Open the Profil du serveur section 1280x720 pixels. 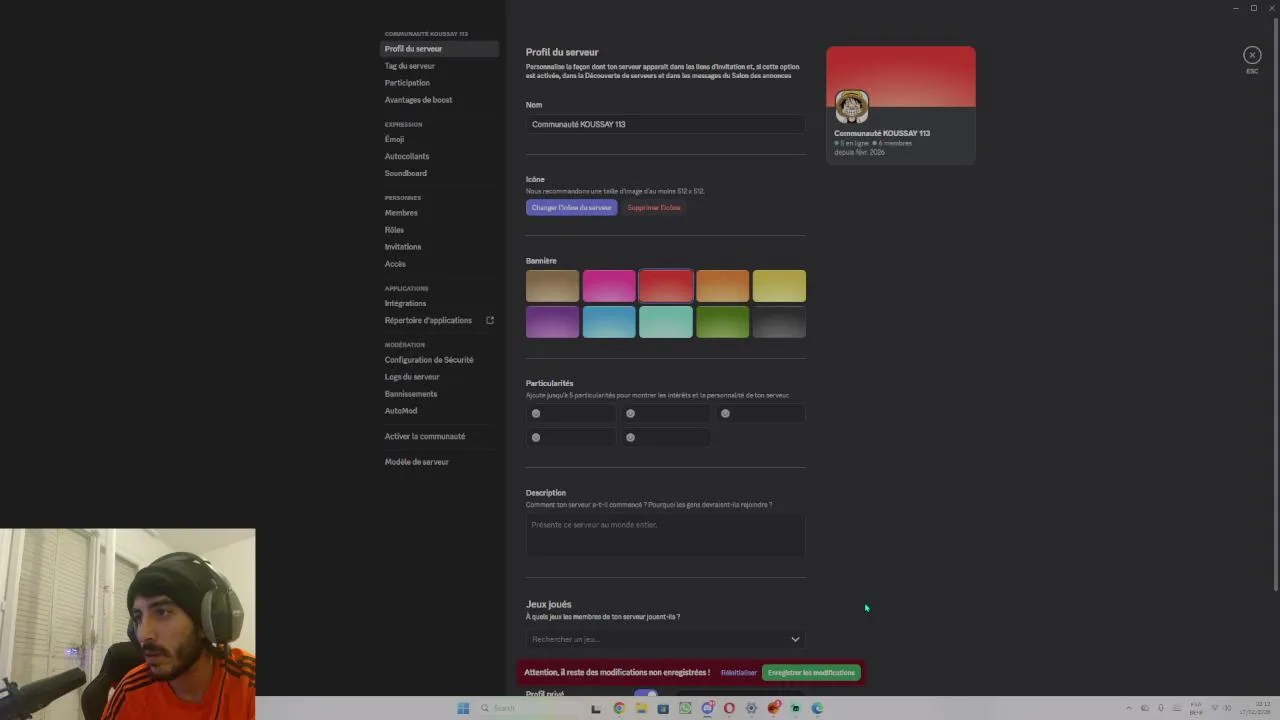coord(440,48)
